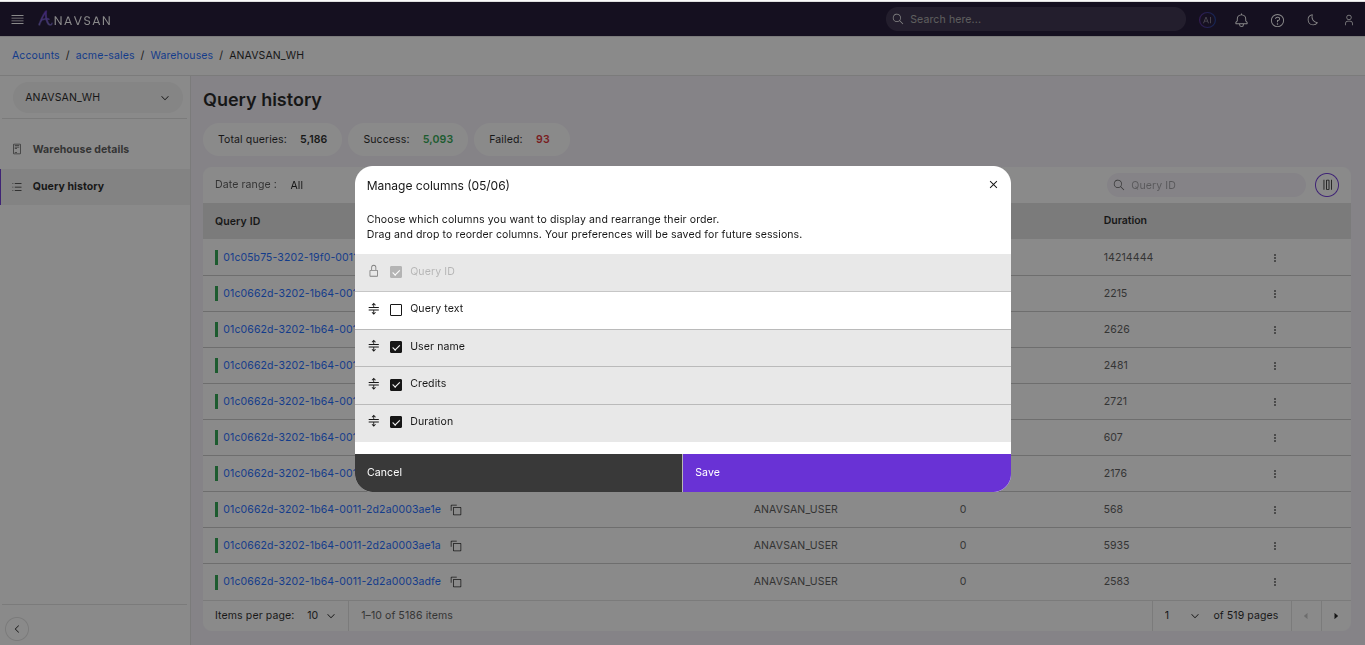Open the notifications bell

tap(1241, 20)
